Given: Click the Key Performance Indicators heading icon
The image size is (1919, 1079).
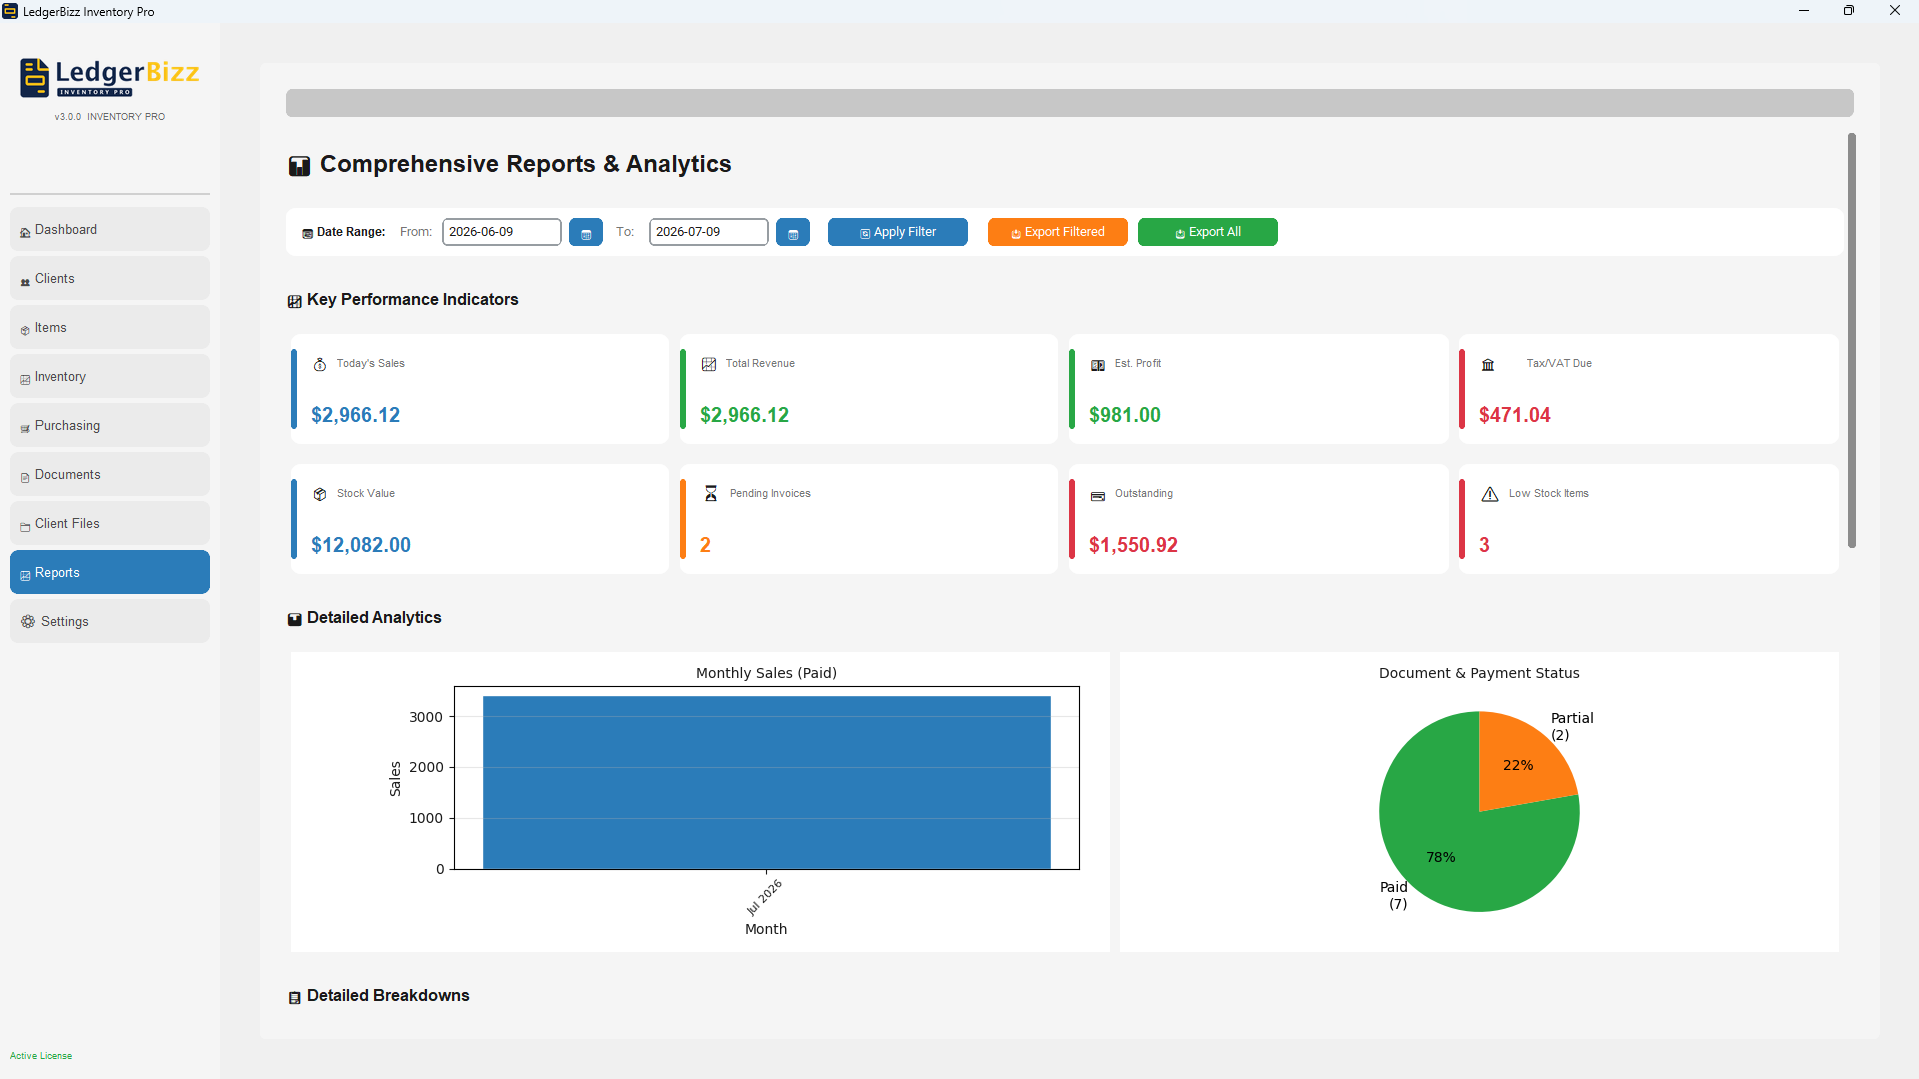Looking at the screenshot, I should click(x=294, y=302).
